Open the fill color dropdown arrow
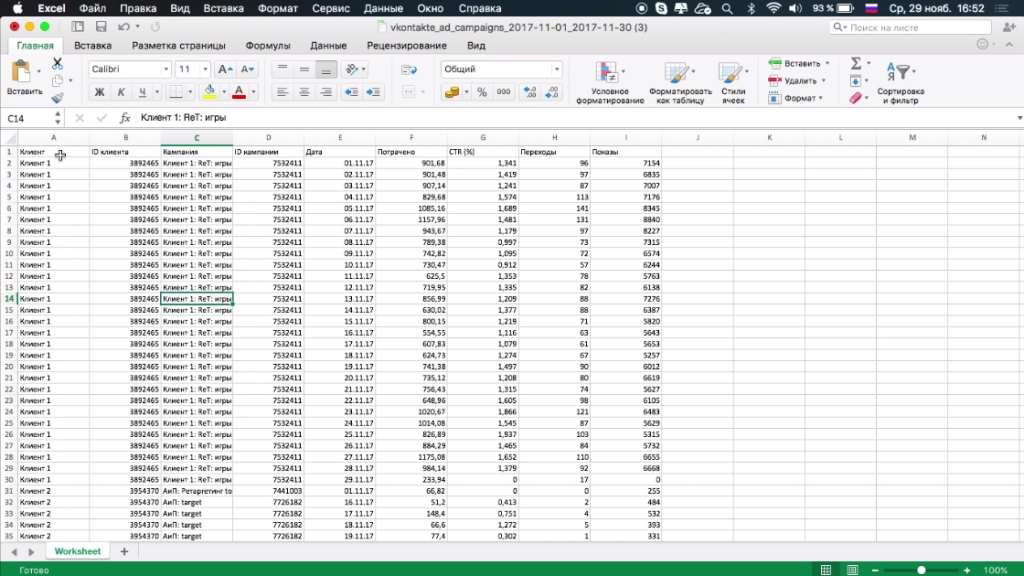 click(223, 92)
